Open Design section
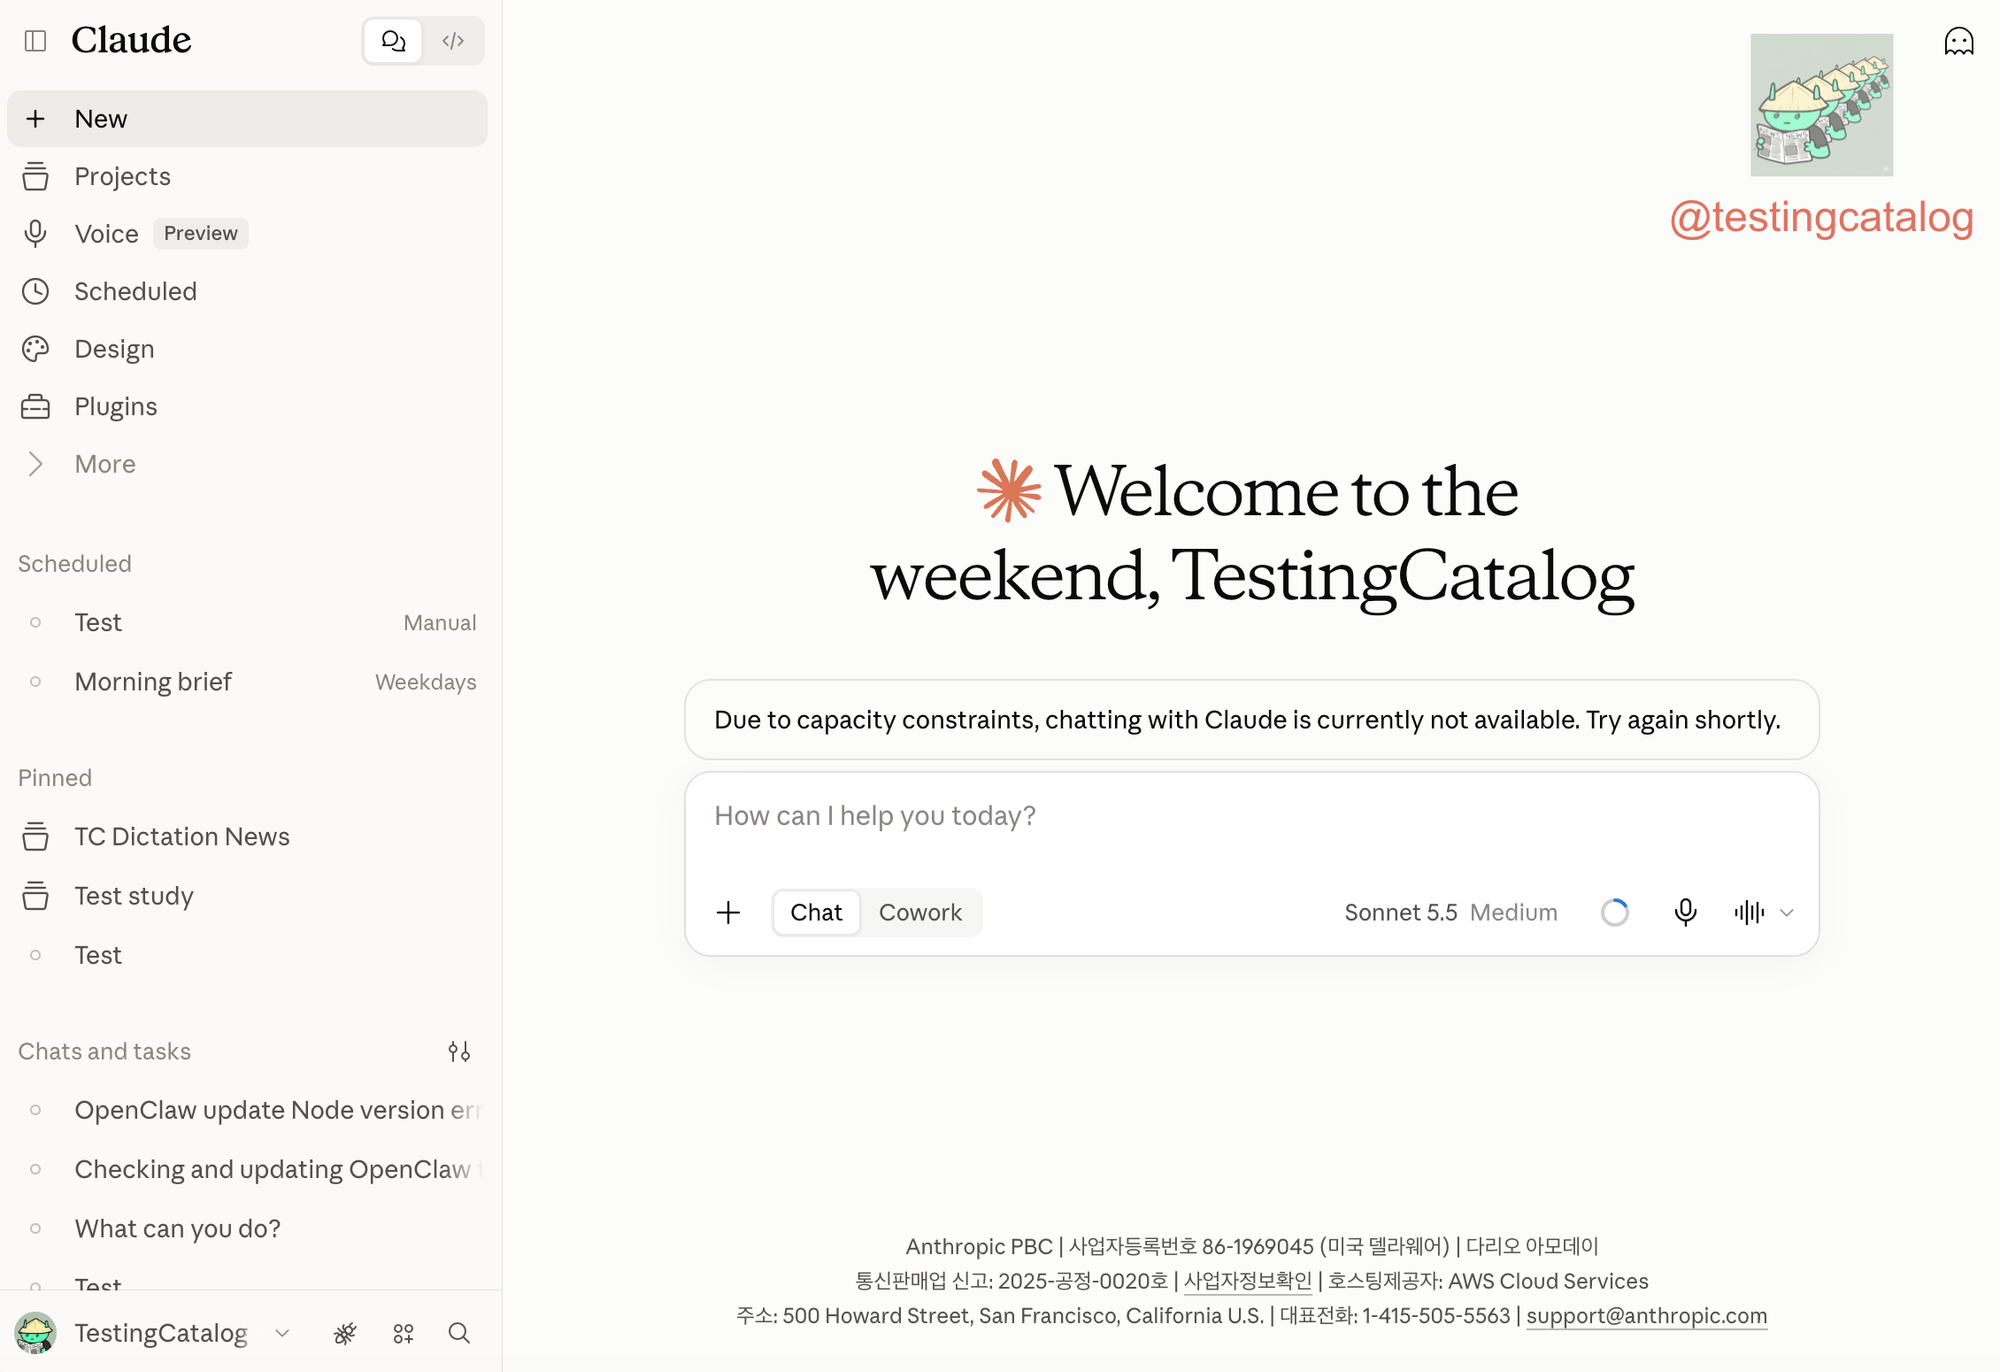The height and width of the screenshot is (1372, 2000). coord(247,349)
